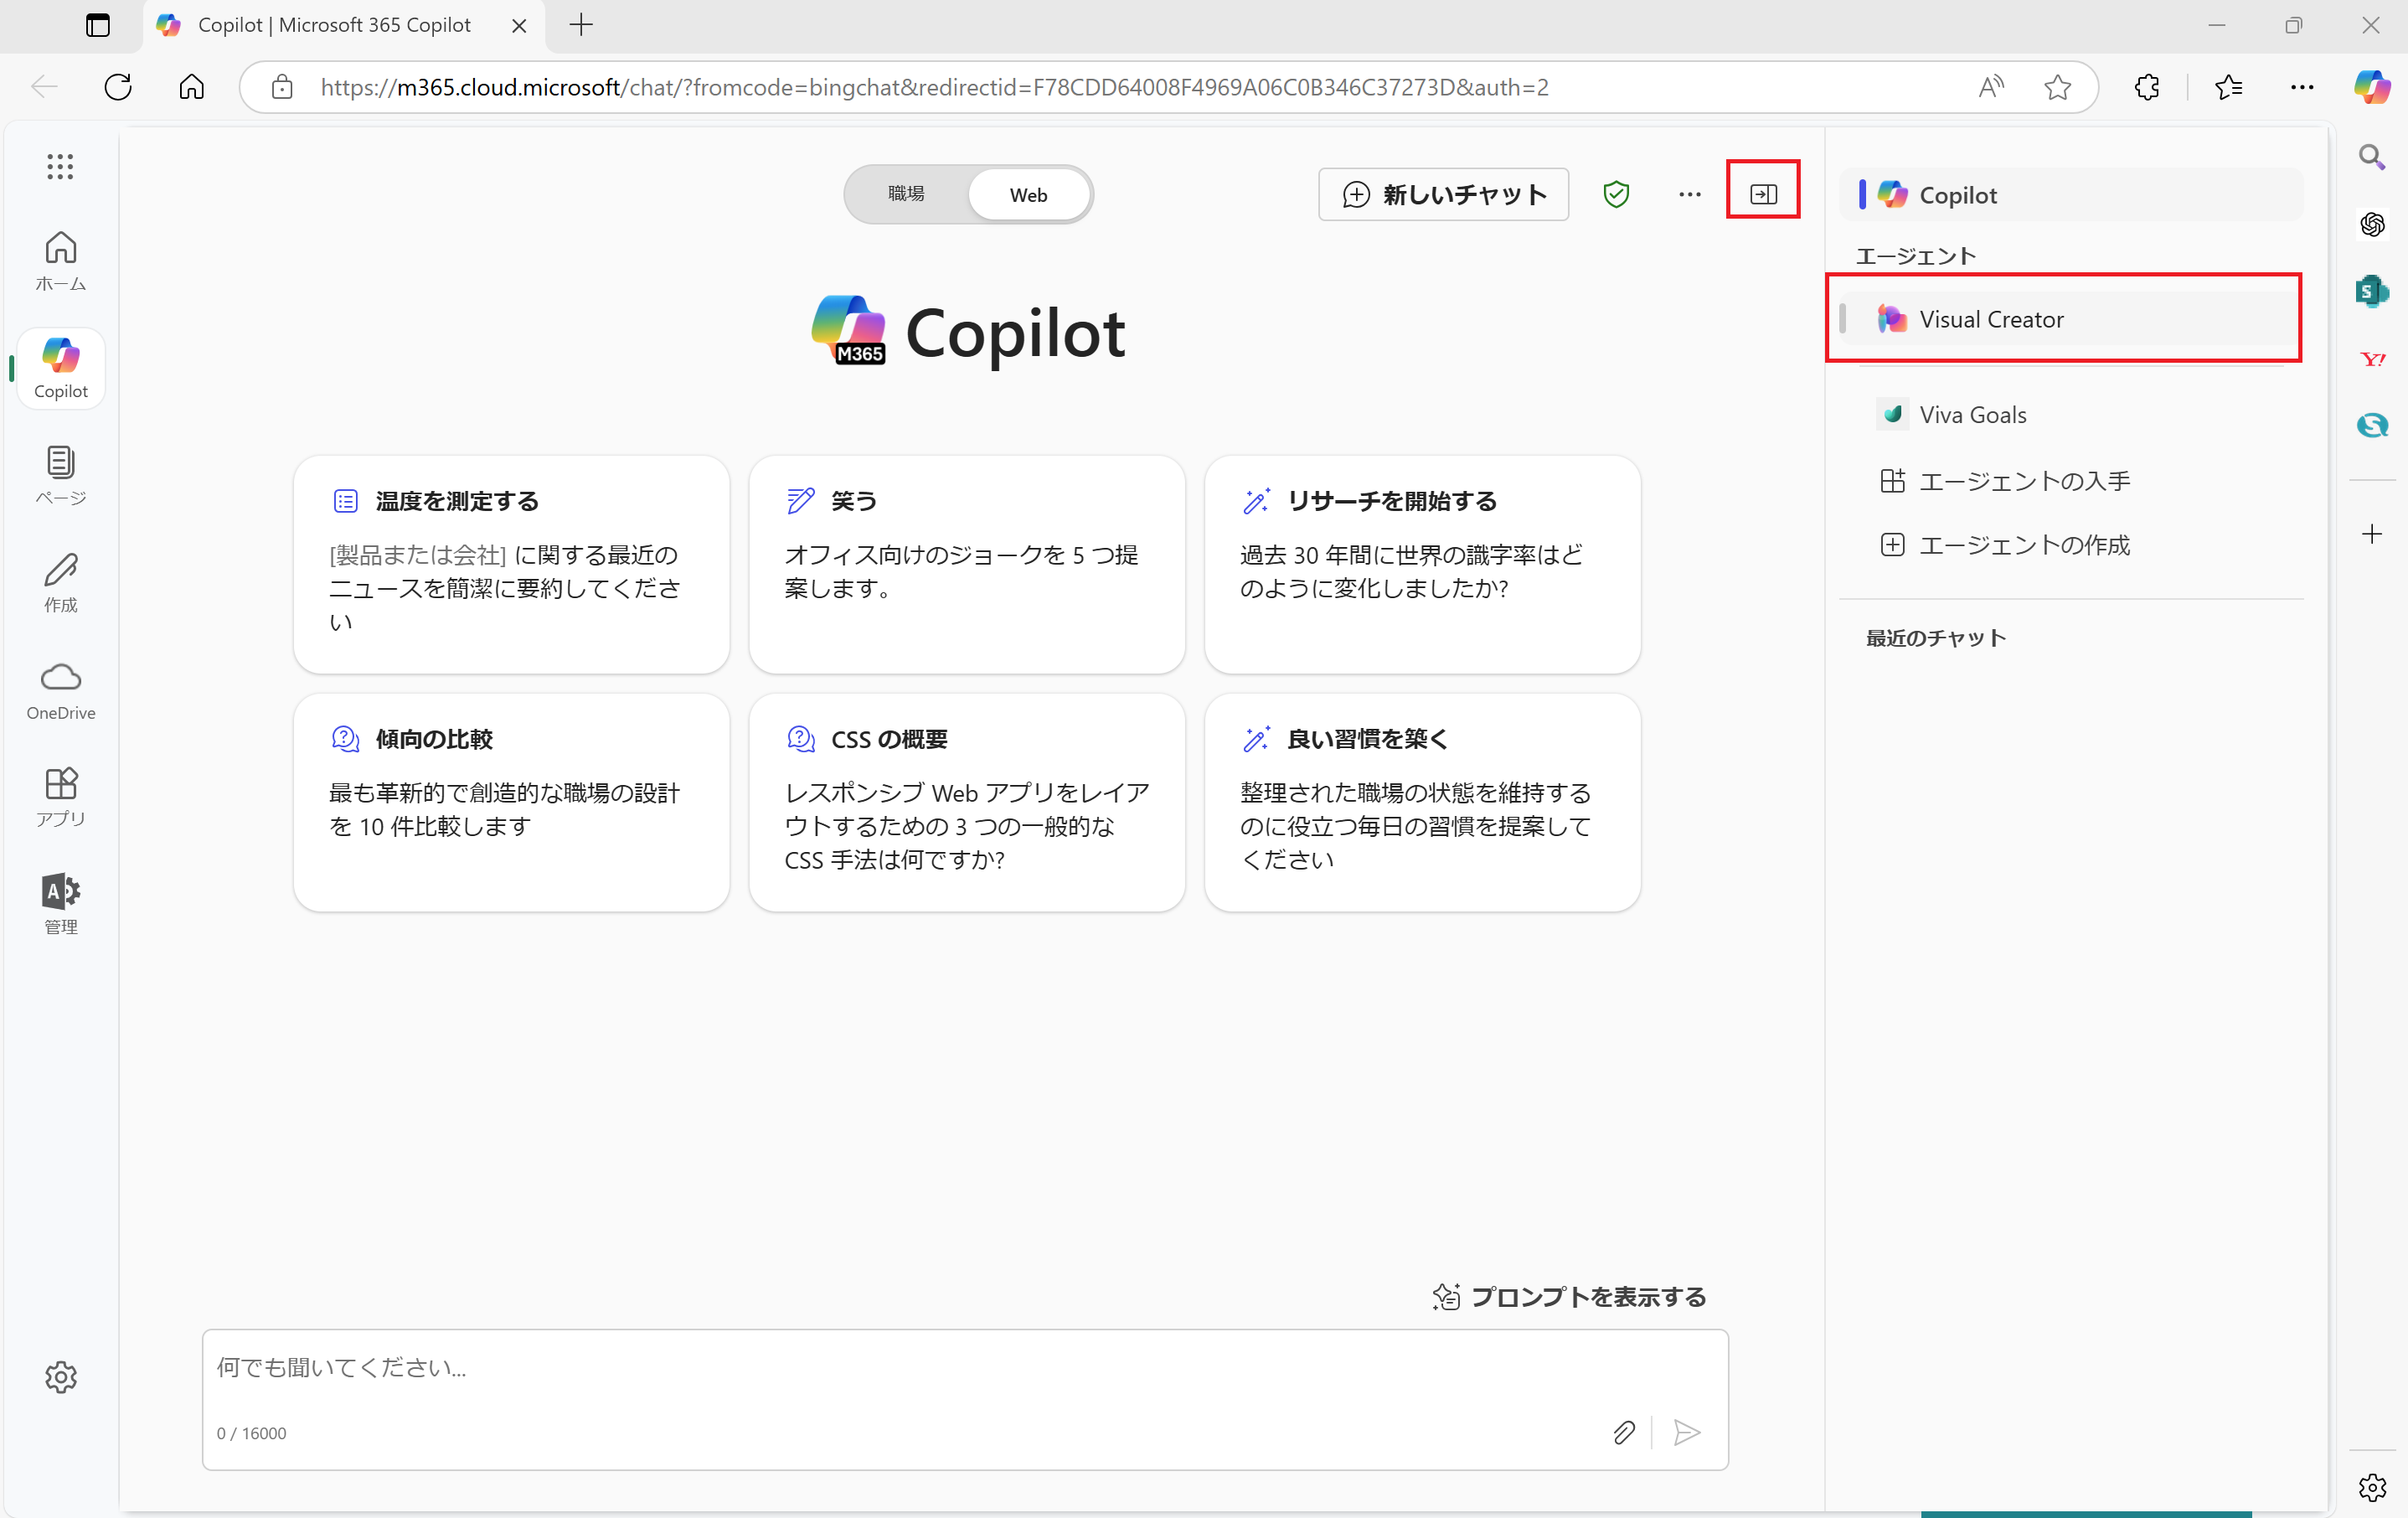Open OneDrive from the left rail

(60, 691)
